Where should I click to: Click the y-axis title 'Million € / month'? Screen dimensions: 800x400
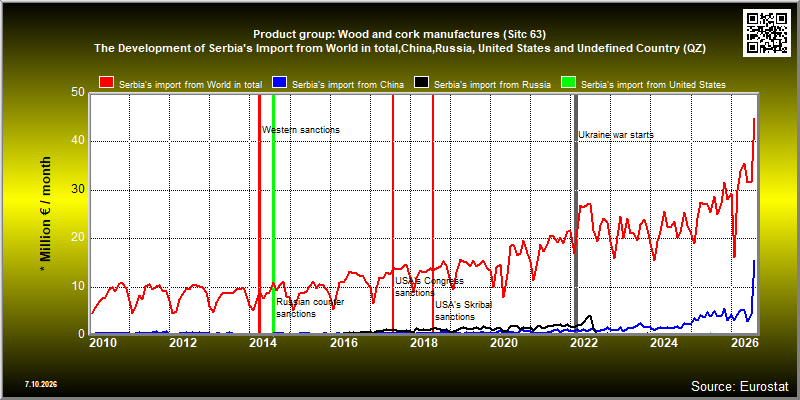46,214
